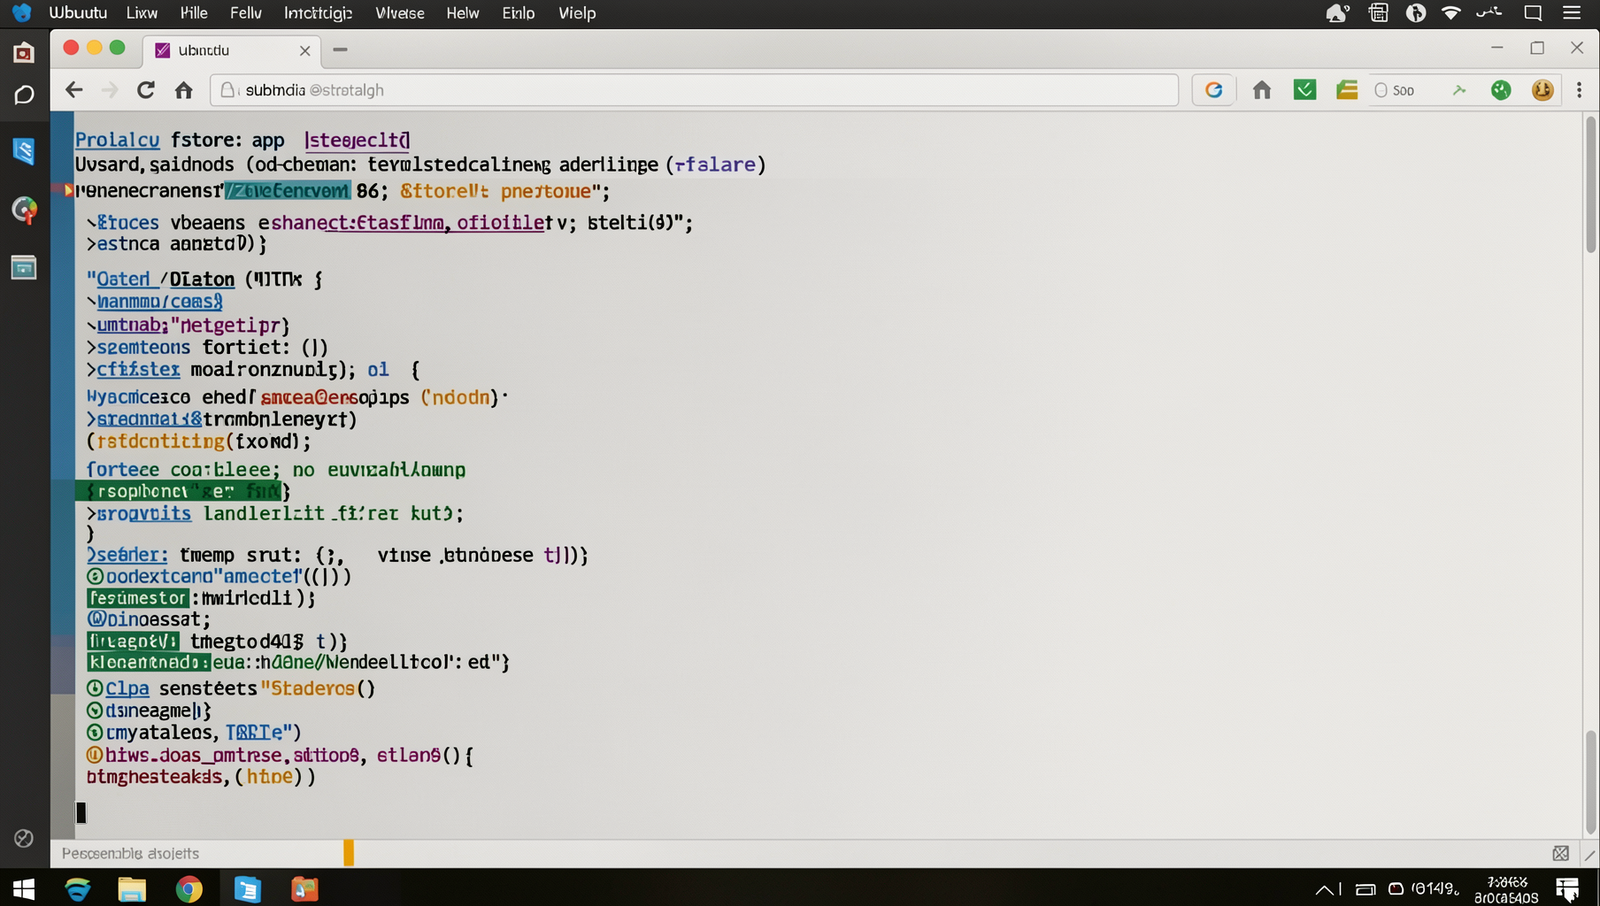
Task: Toggle the circle marker on dsneagme line
Action: pyautogui.click(x=95, y=710)
